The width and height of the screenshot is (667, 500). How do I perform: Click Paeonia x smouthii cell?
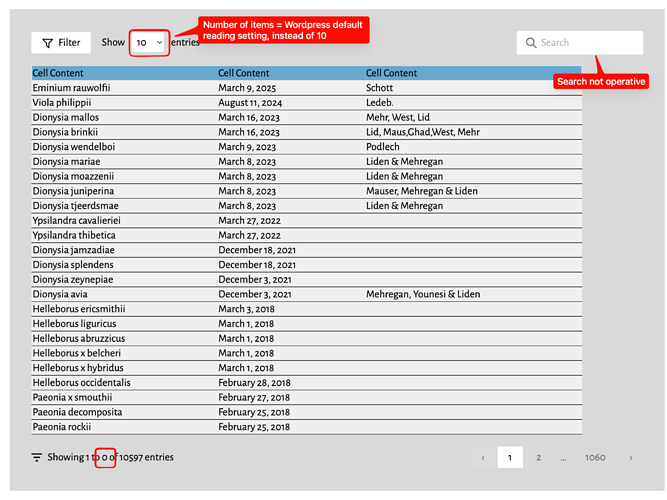coord(72,397)
